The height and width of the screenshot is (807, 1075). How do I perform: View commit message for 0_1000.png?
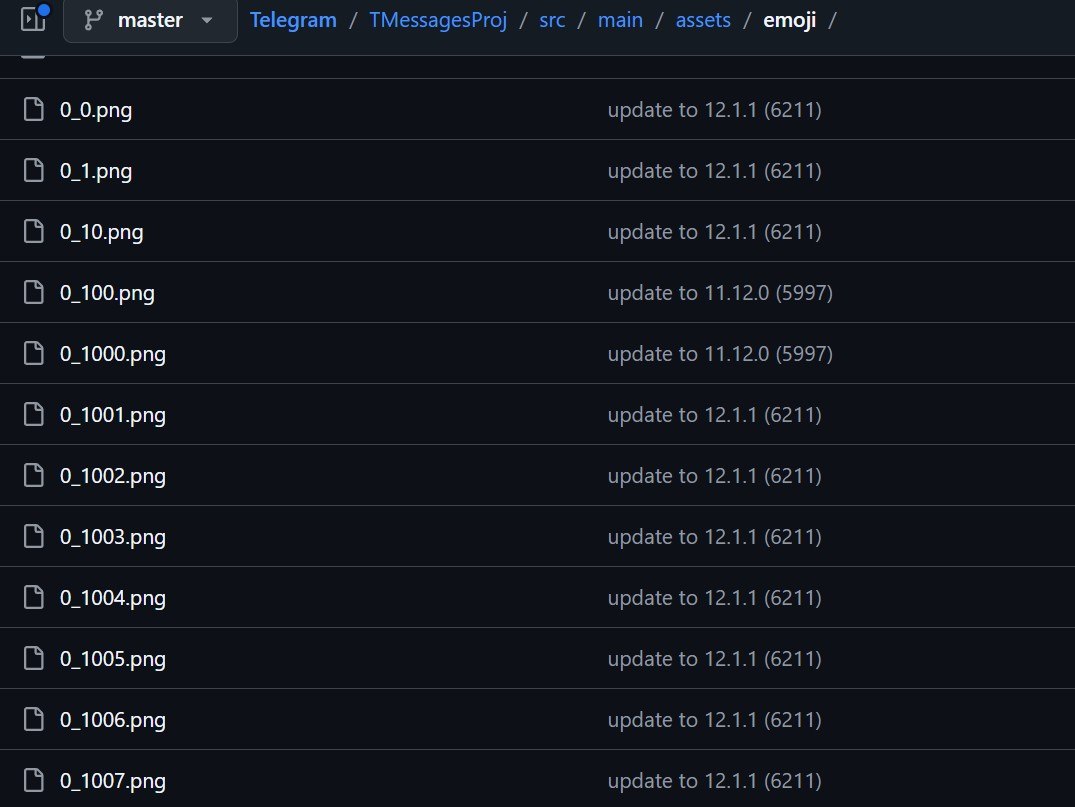[x=720, y=354]
